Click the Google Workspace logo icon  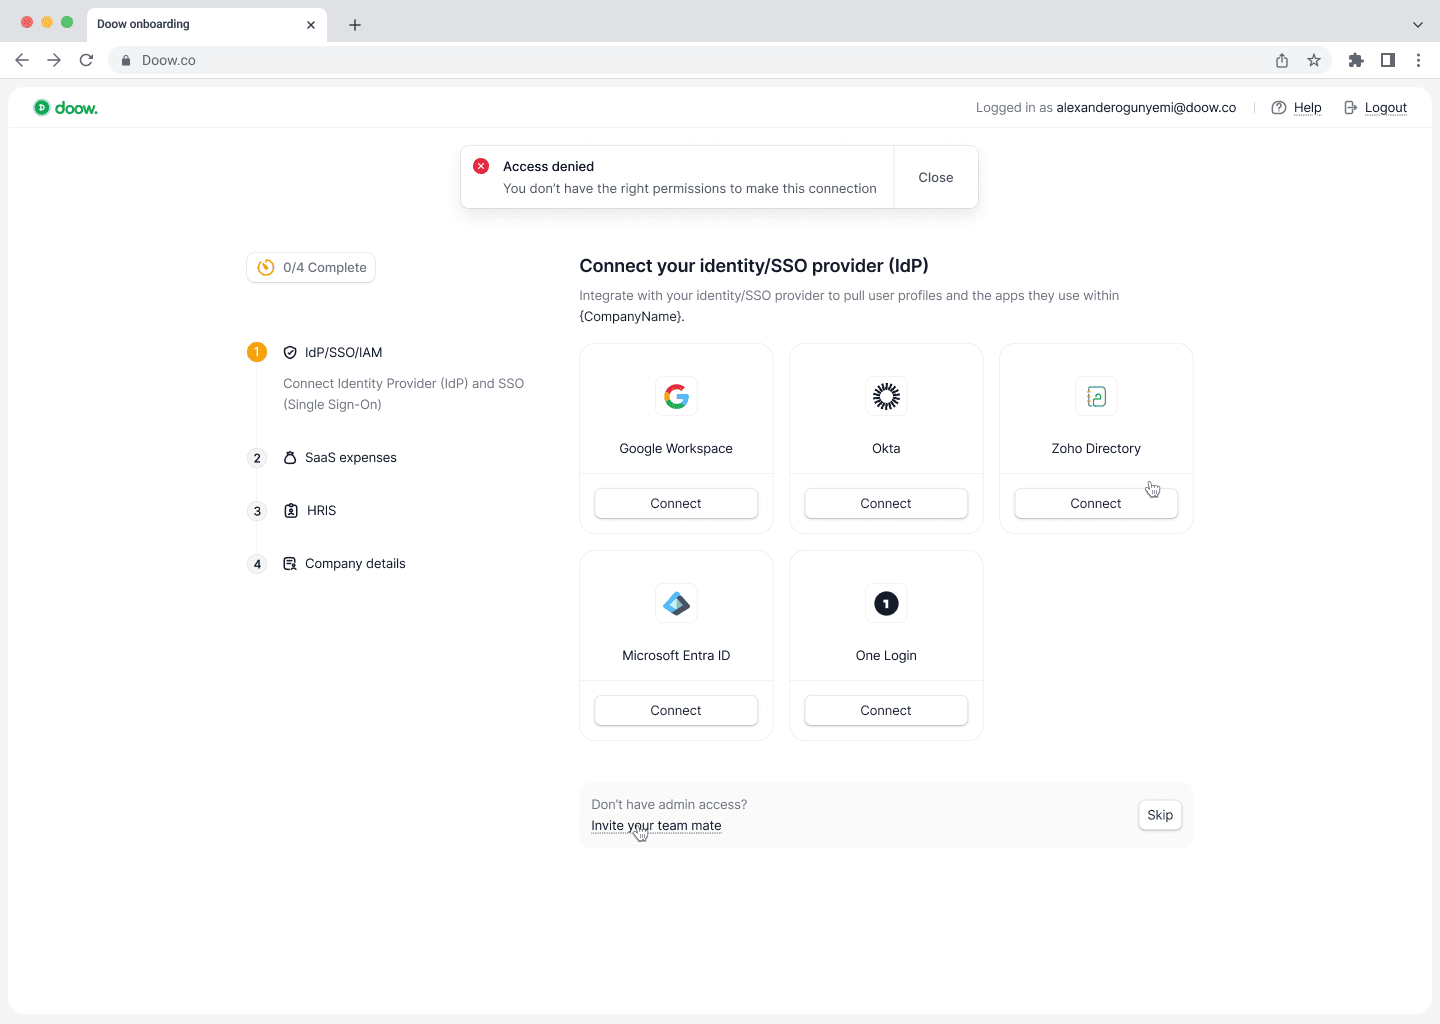(676, 396)
